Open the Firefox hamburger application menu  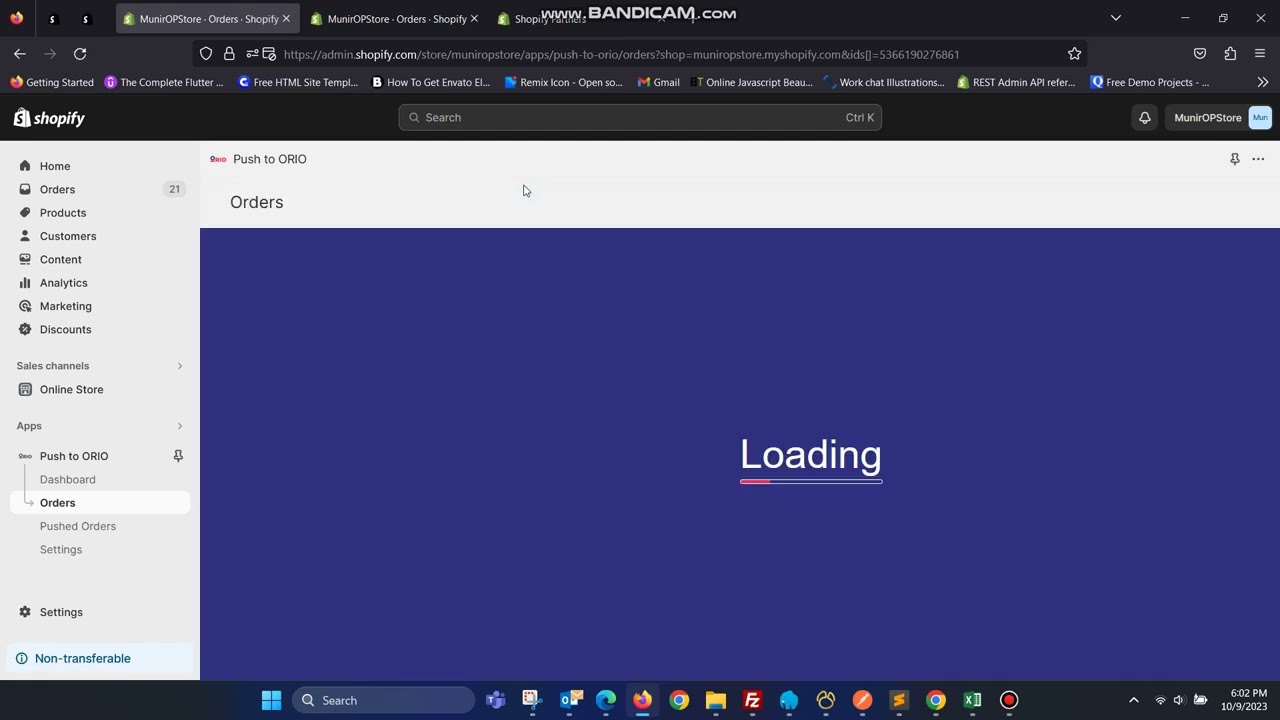(x=1260, y=54)
